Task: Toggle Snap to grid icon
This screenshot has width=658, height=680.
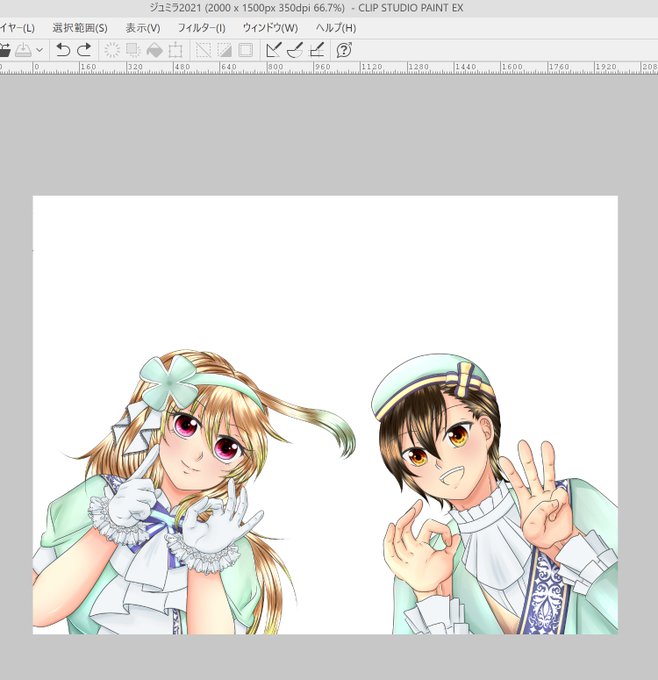Action: 317,50
